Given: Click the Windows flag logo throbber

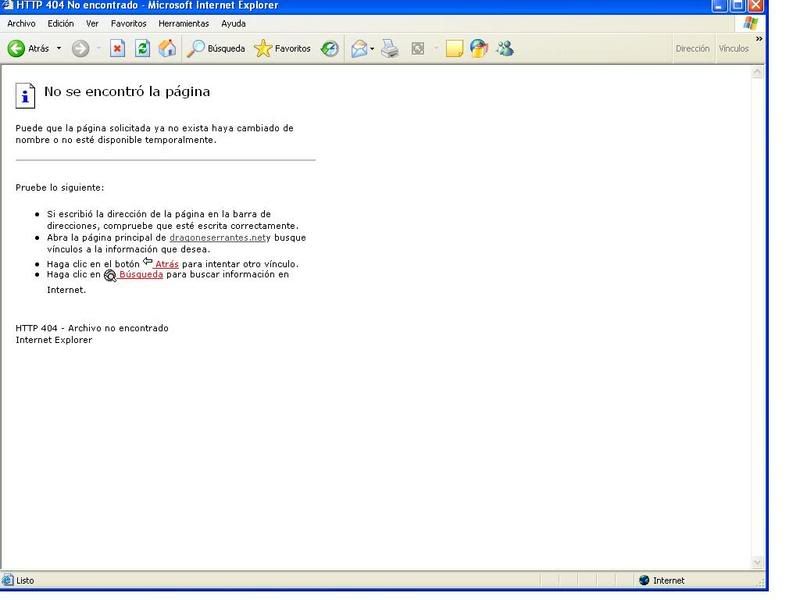Looking at the screenshot, I should click(x=751, y=23).
